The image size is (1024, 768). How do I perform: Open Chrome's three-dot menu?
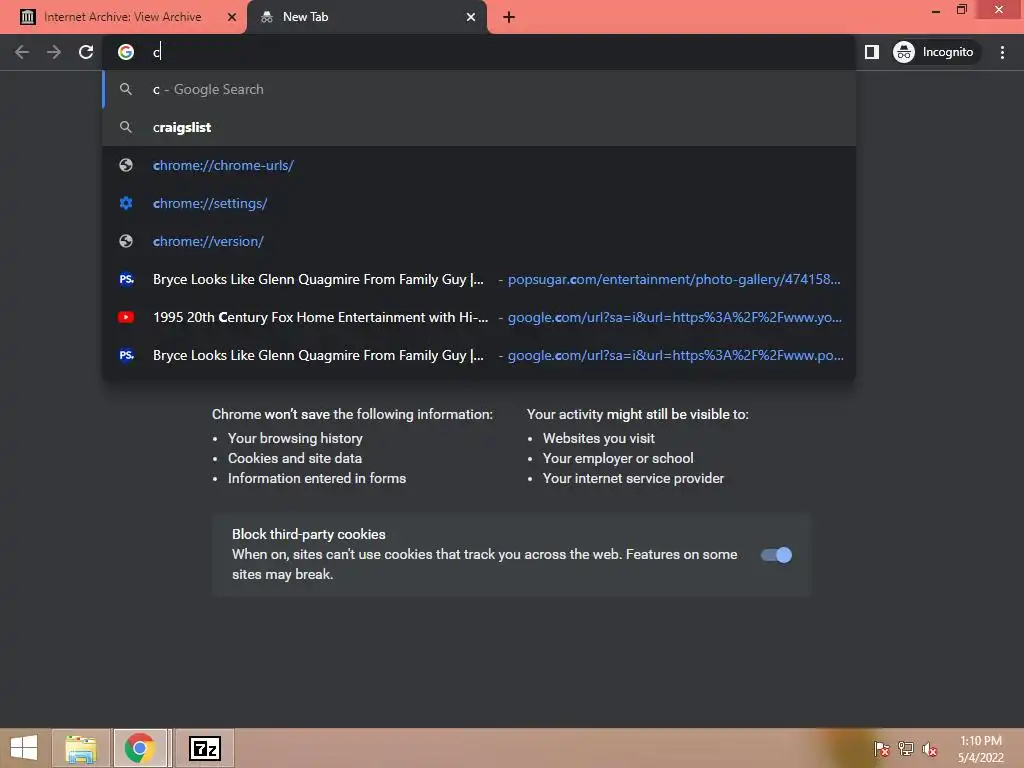pos(1002,52)
